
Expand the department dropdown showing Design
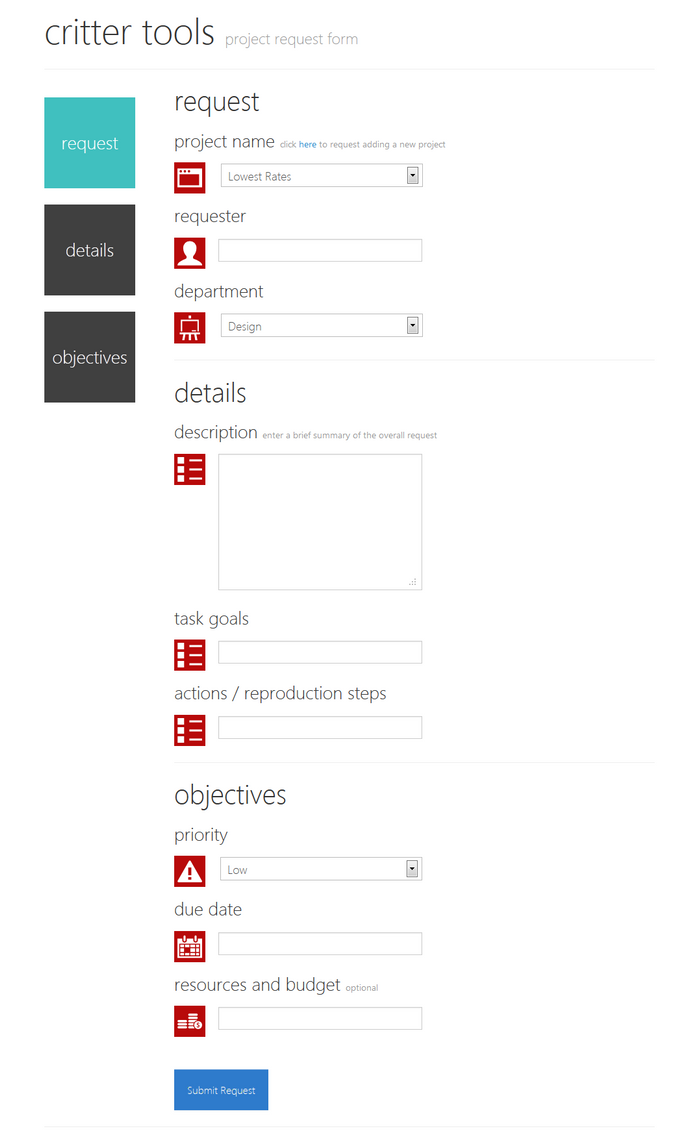point(322,326)
